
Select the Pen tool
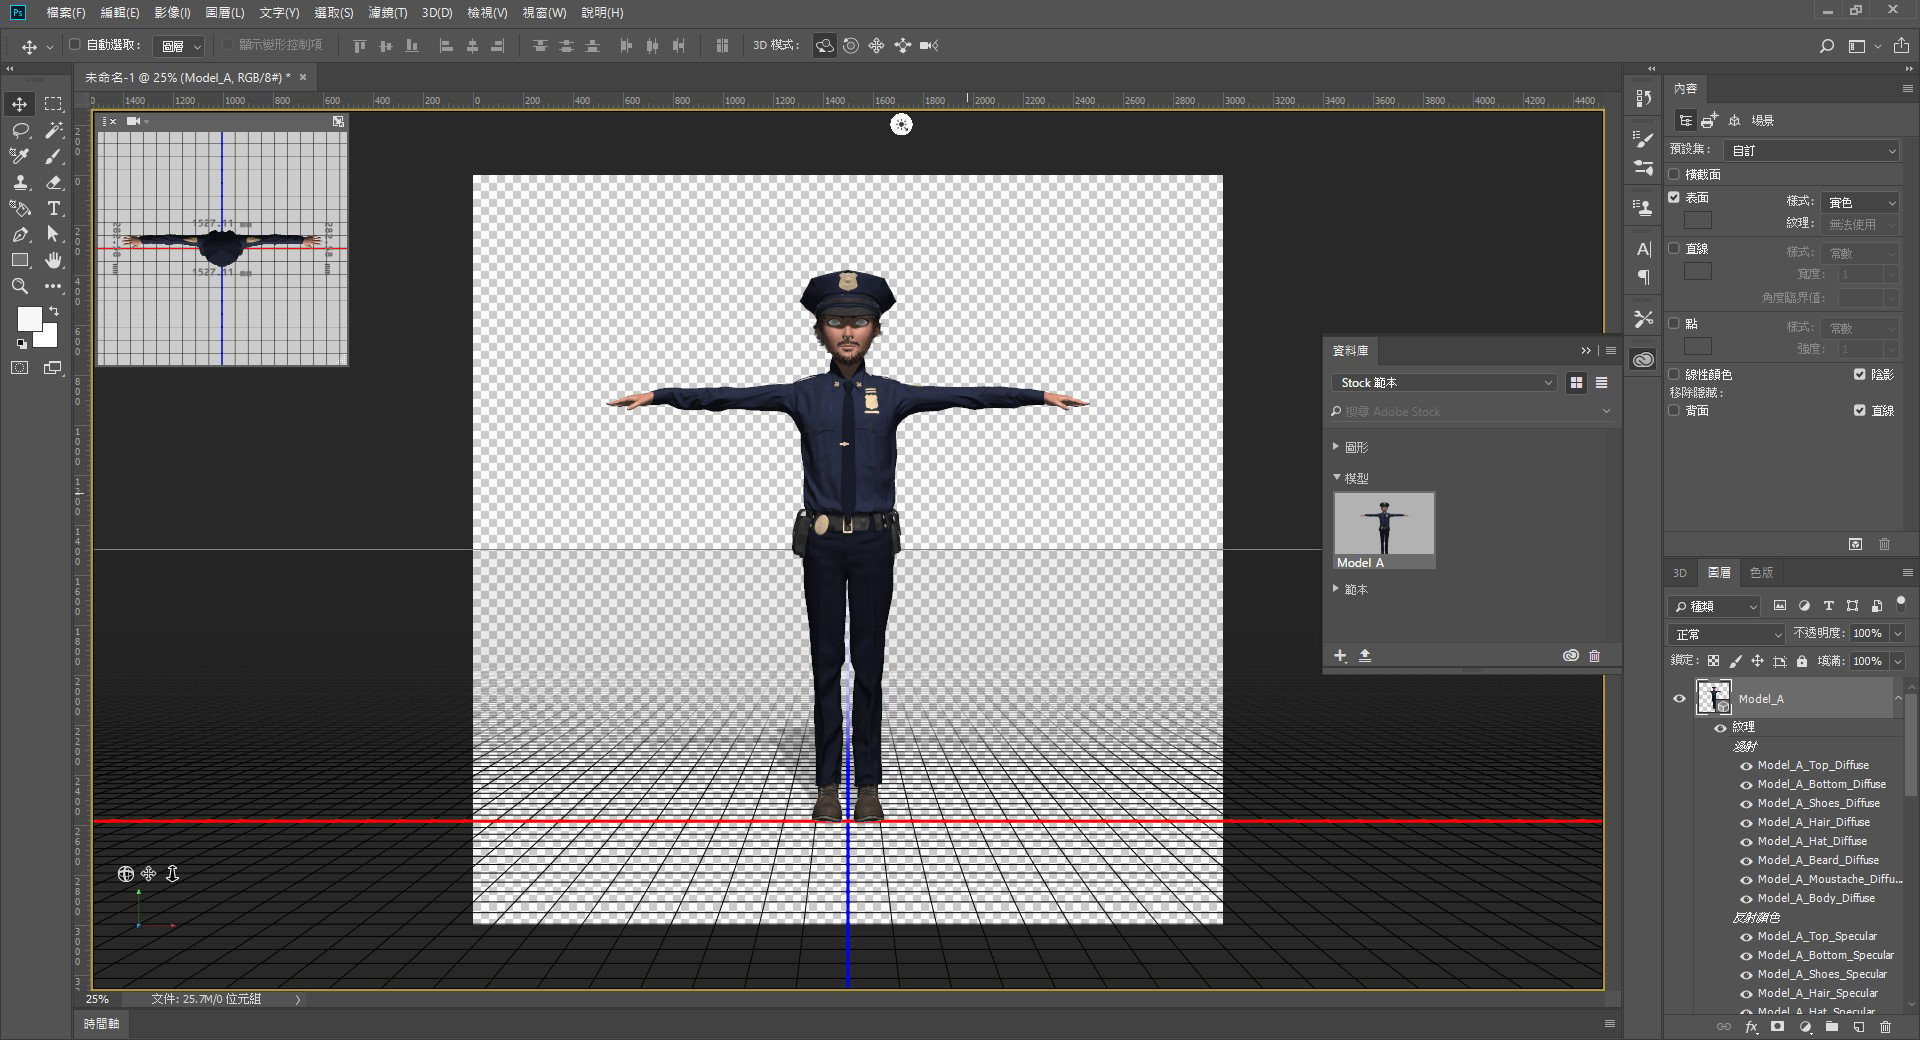20,234
